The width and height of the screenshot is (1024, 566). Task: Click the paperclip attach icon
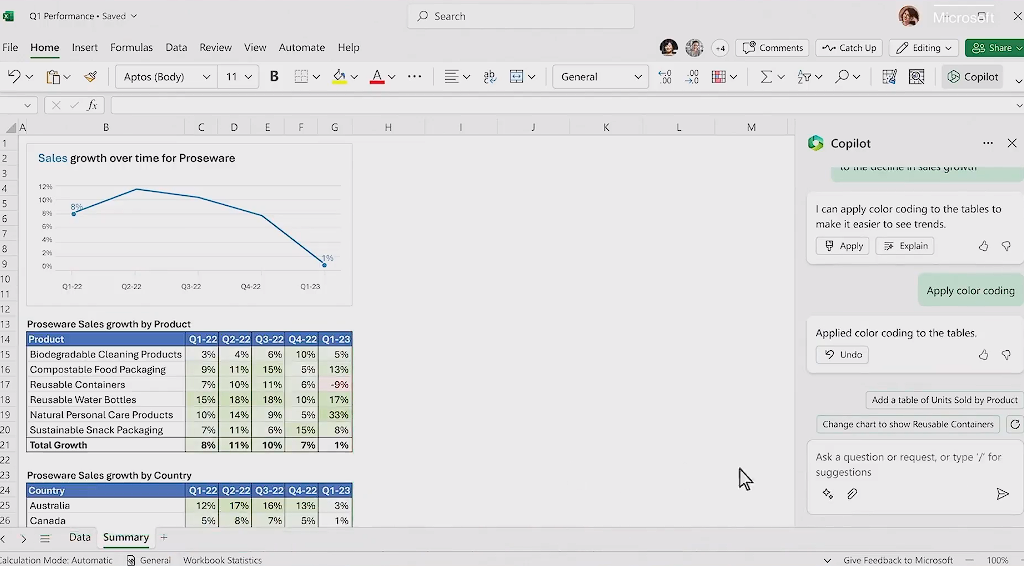pyautogui.click(x=852, y=494)
